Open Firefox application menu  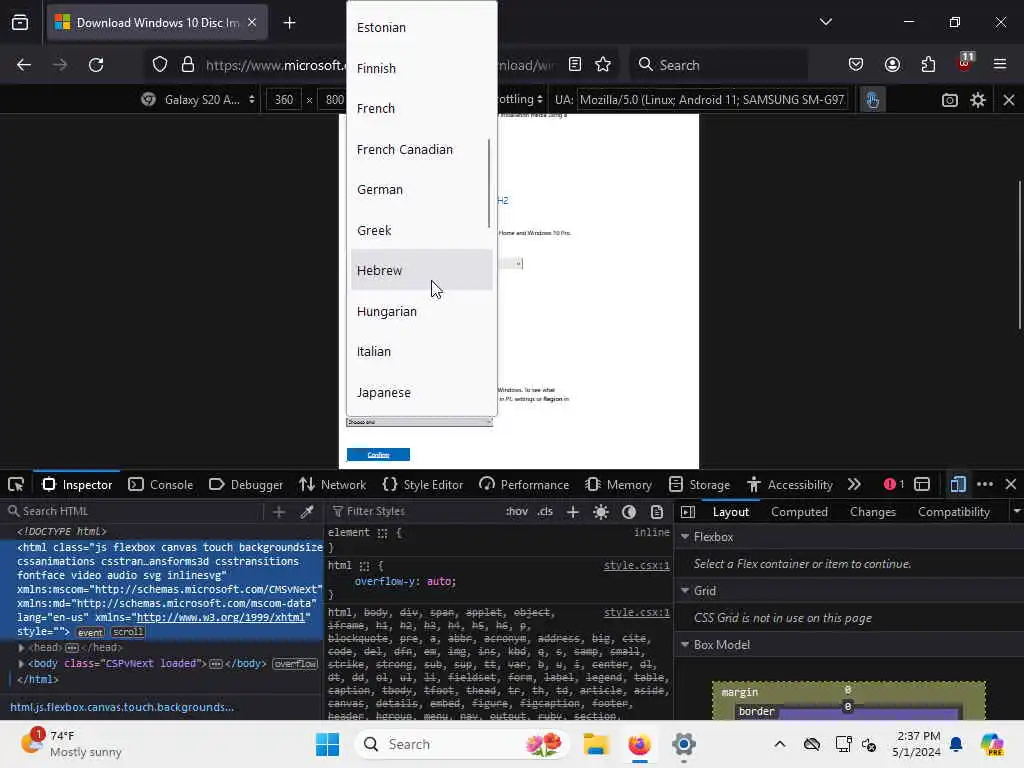pyautogui.click(x=1000, y=64)
